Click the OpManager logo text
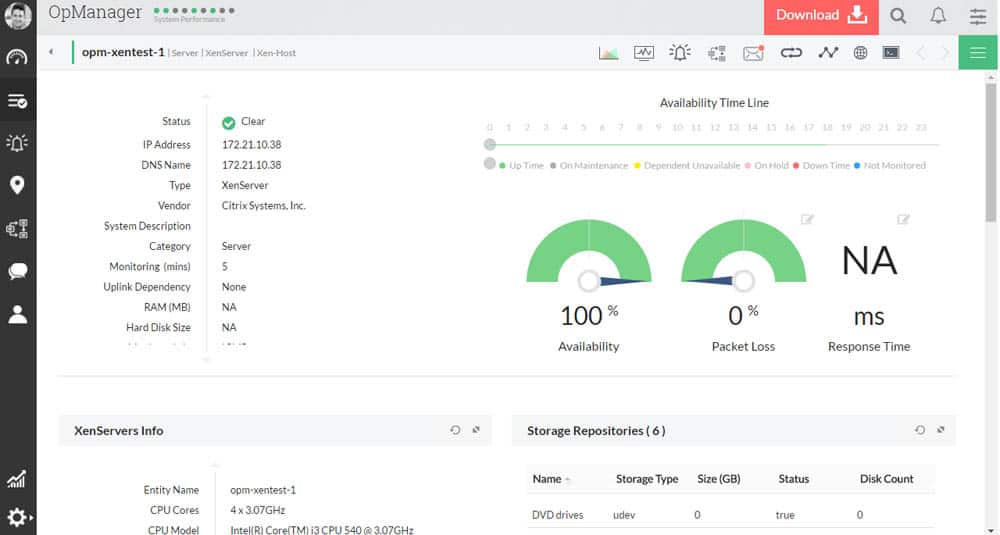Screen dimensions: 1000x535 point(95,13)
